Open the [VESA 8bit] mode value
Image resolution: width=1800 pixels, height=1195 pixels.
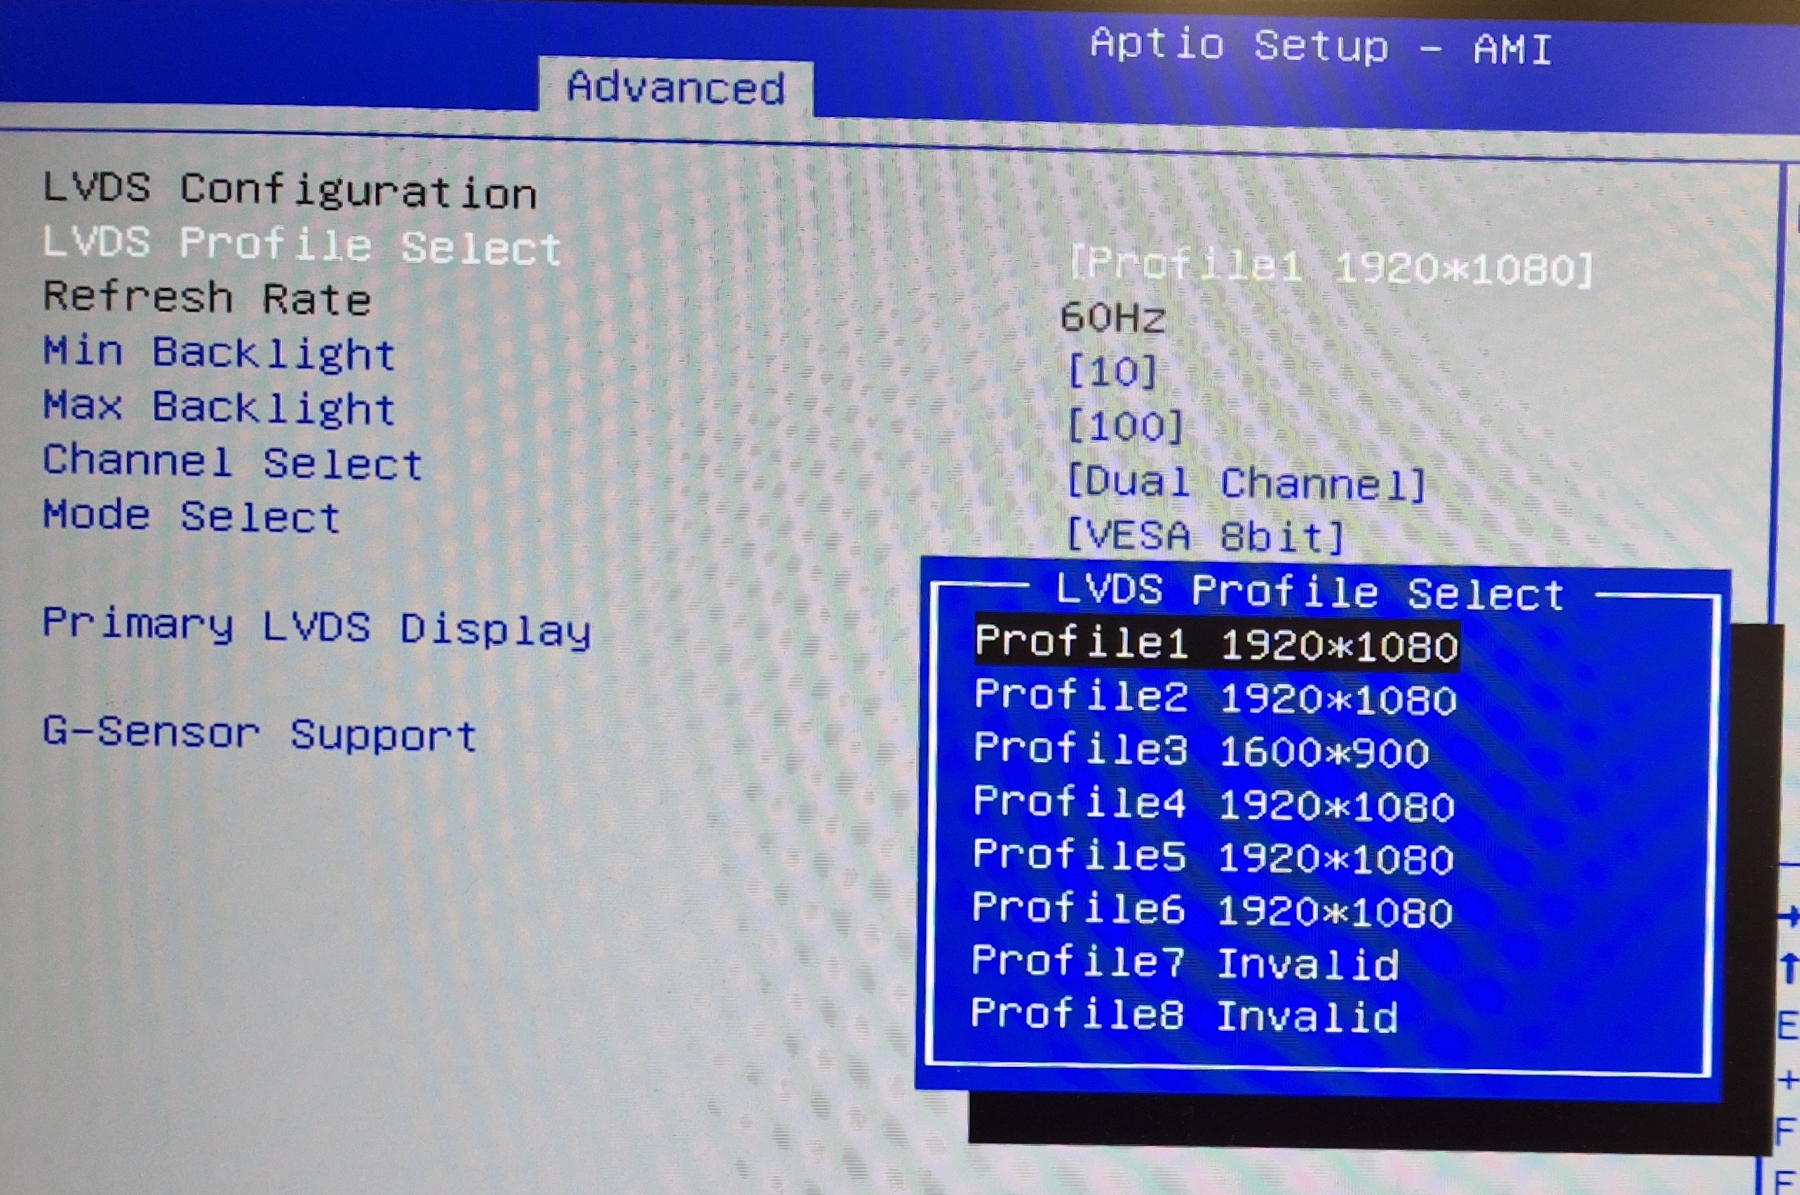(x=1205, y=537)
